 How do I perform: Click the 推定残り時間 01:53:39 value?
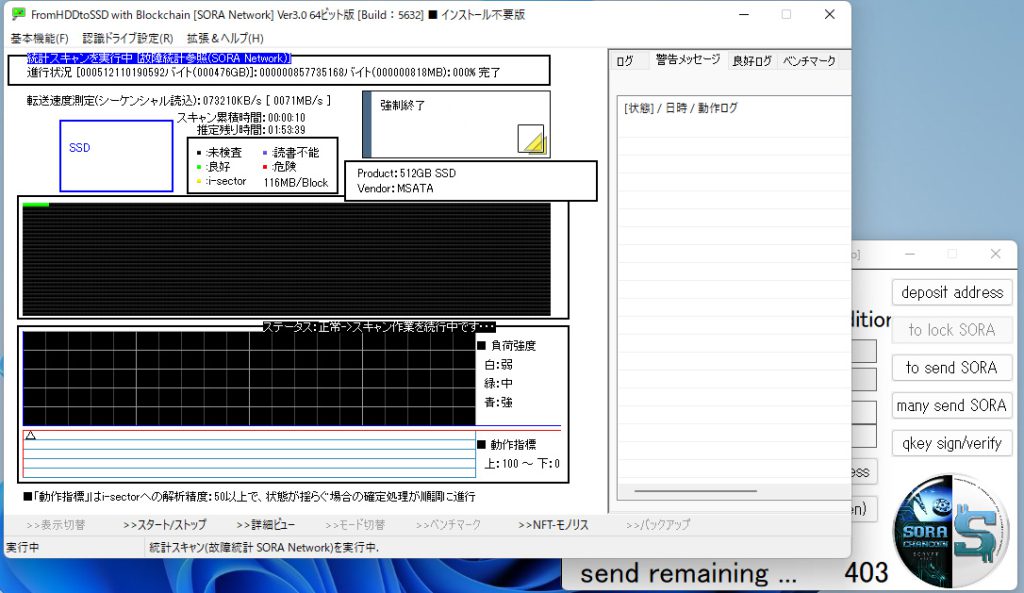click(x=287, y=130)
